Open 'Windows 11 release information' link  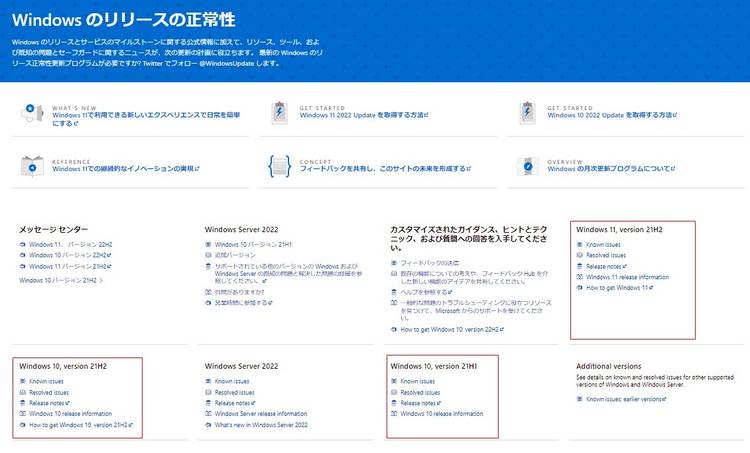(627, 277)
